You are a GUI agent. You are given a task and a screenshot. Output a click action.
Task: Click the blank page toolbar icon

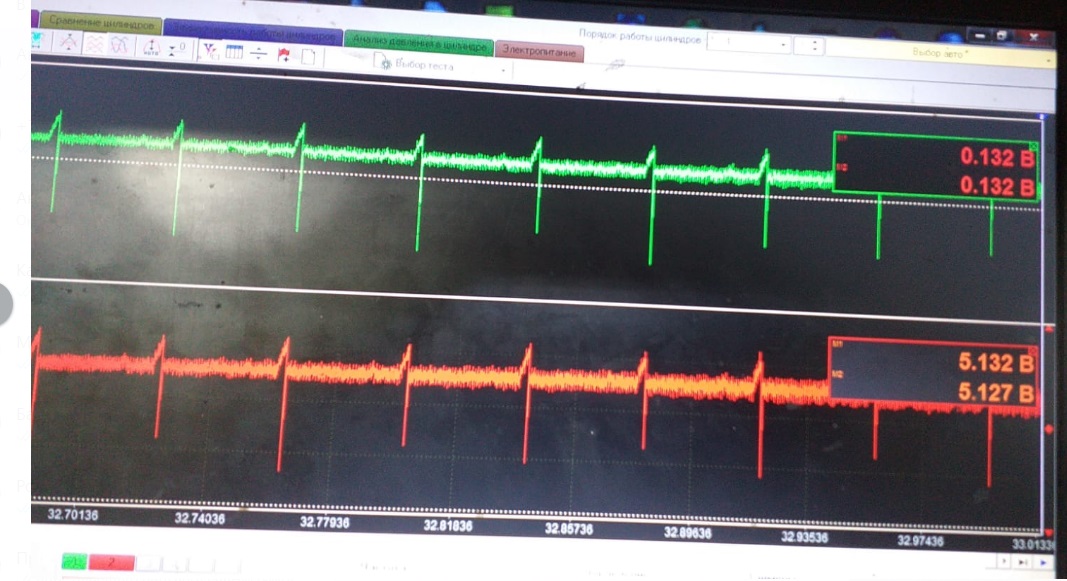[308, 56]
